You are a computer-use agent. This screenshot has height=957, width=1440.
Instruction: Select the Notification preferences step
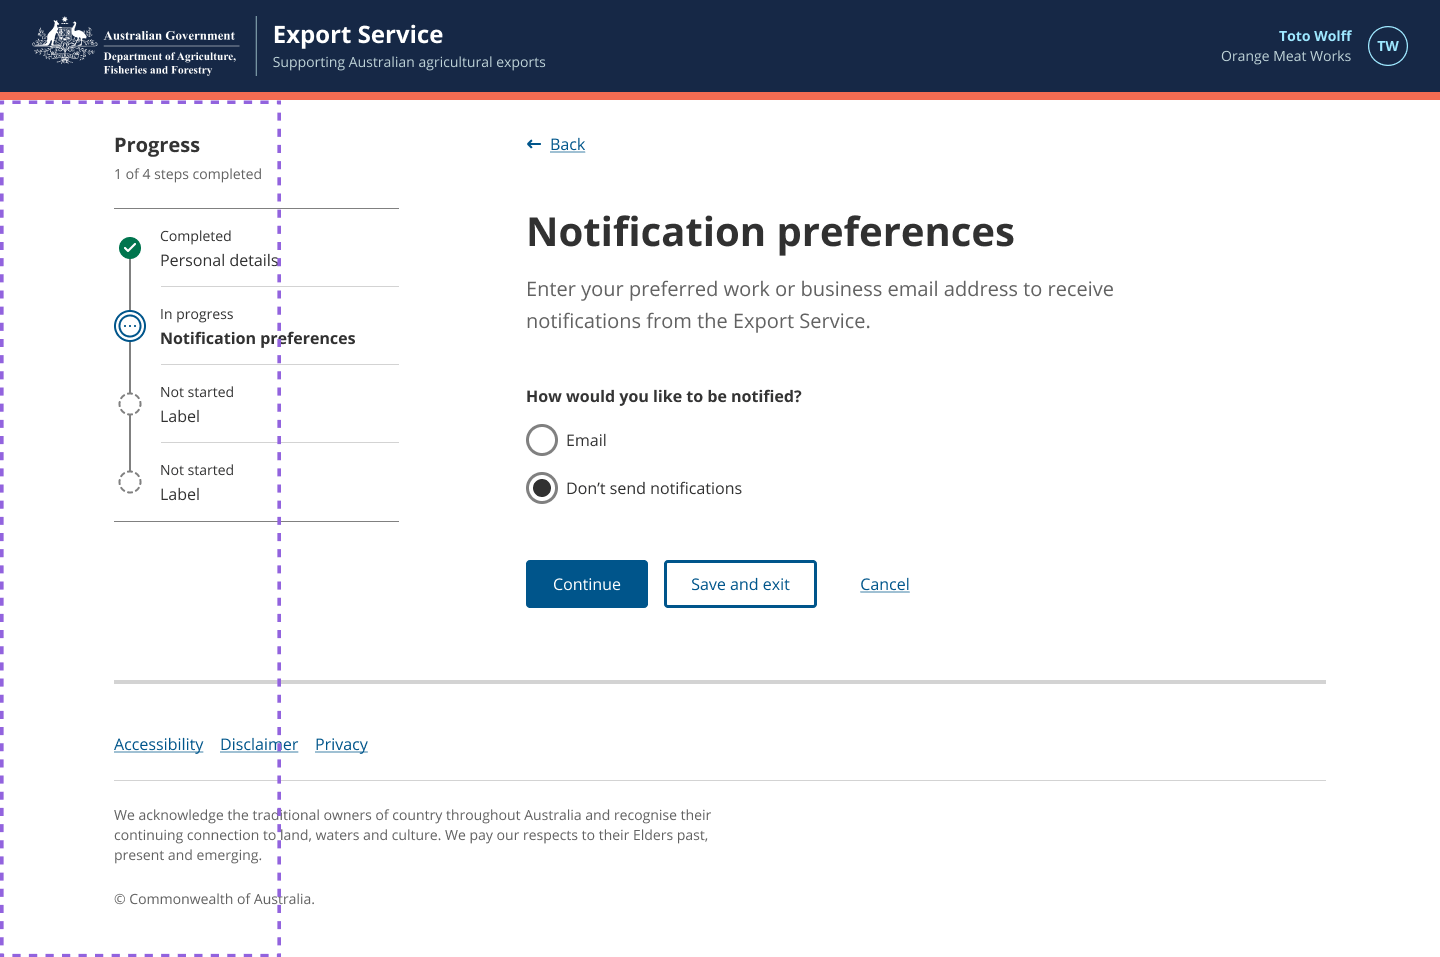pos(258,338)
